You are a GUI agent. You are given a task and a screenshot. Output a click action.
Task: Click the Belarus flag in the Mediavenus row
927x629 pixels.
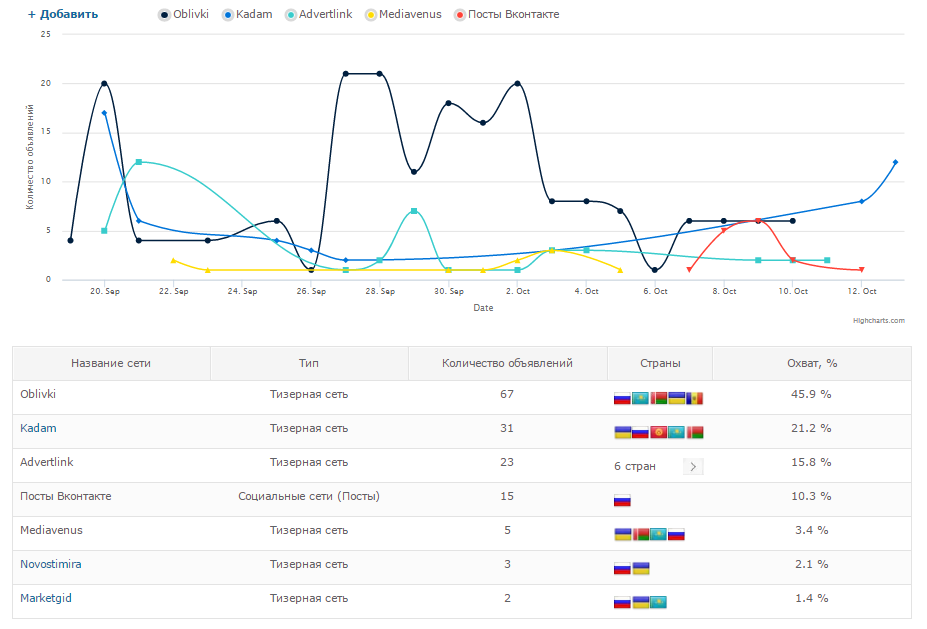coord(640,534)
